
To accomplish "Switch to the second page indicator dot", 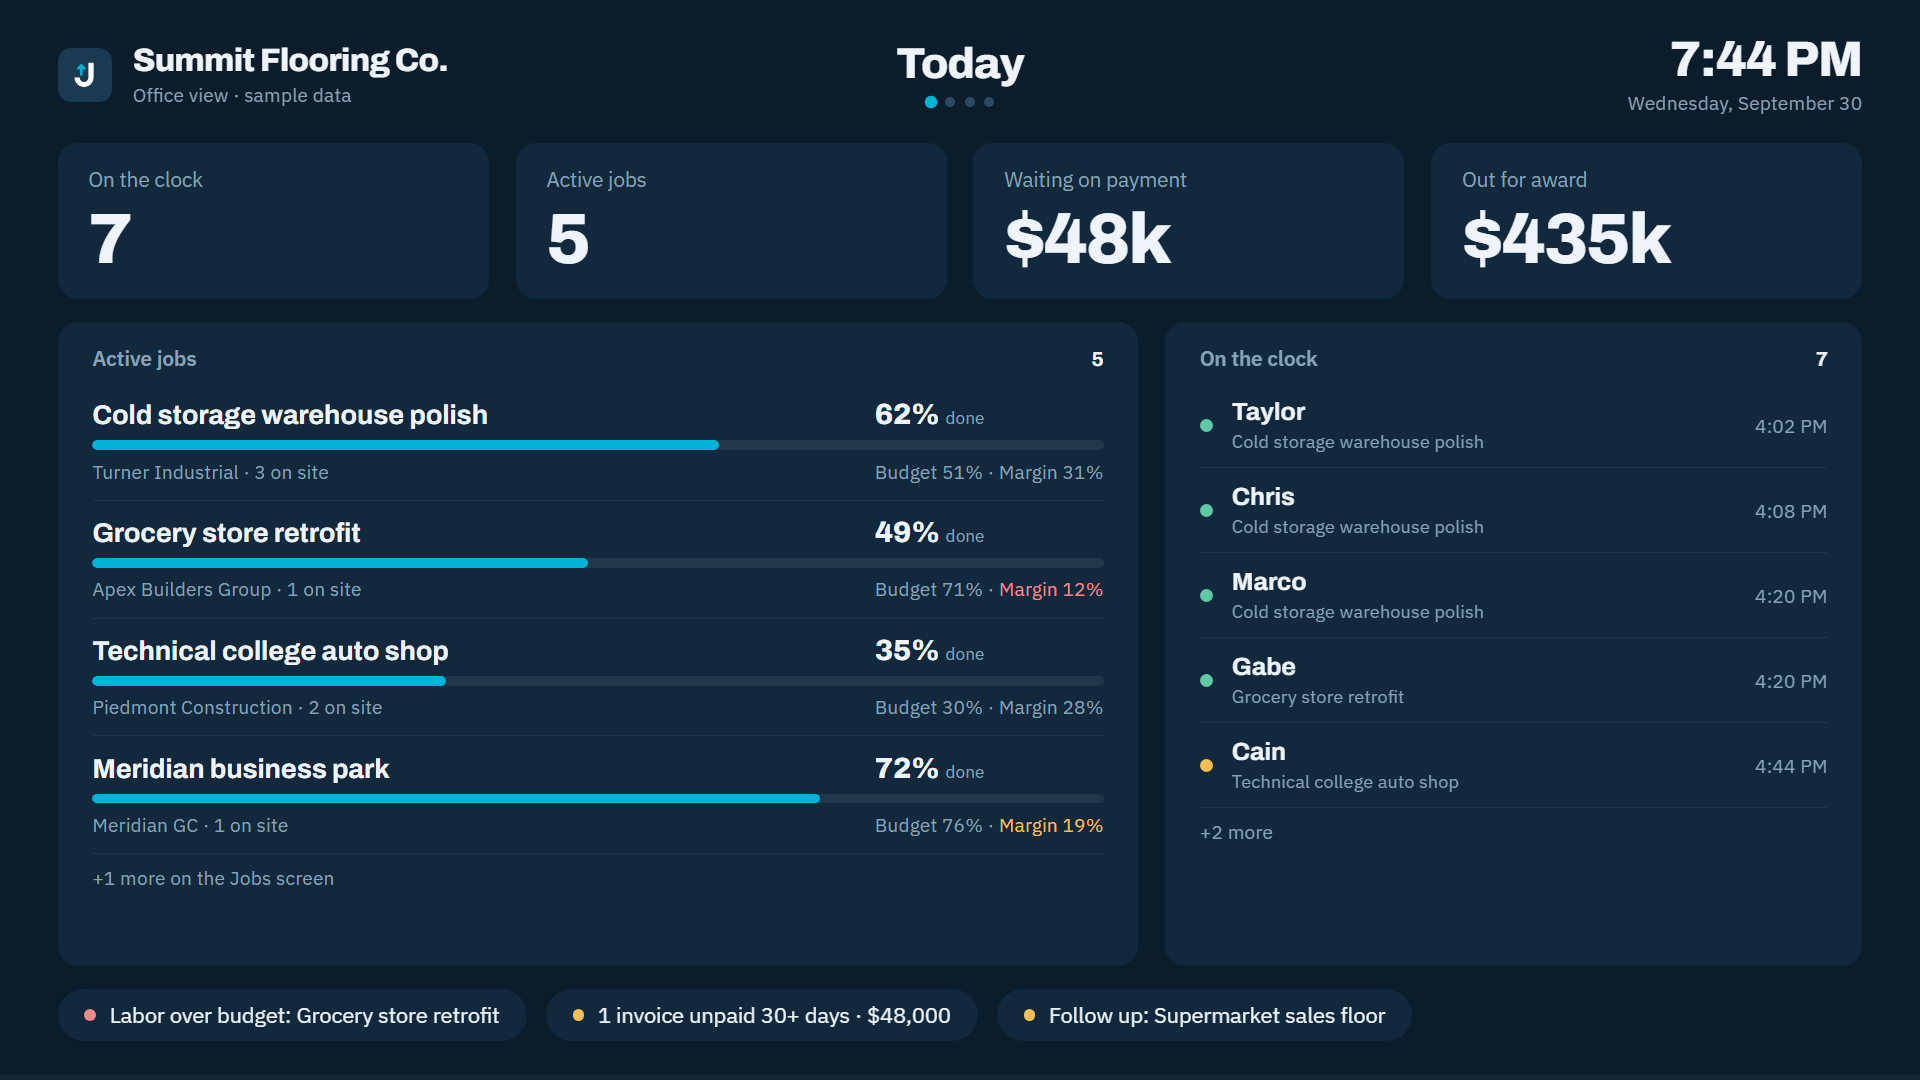I will 950,102.
